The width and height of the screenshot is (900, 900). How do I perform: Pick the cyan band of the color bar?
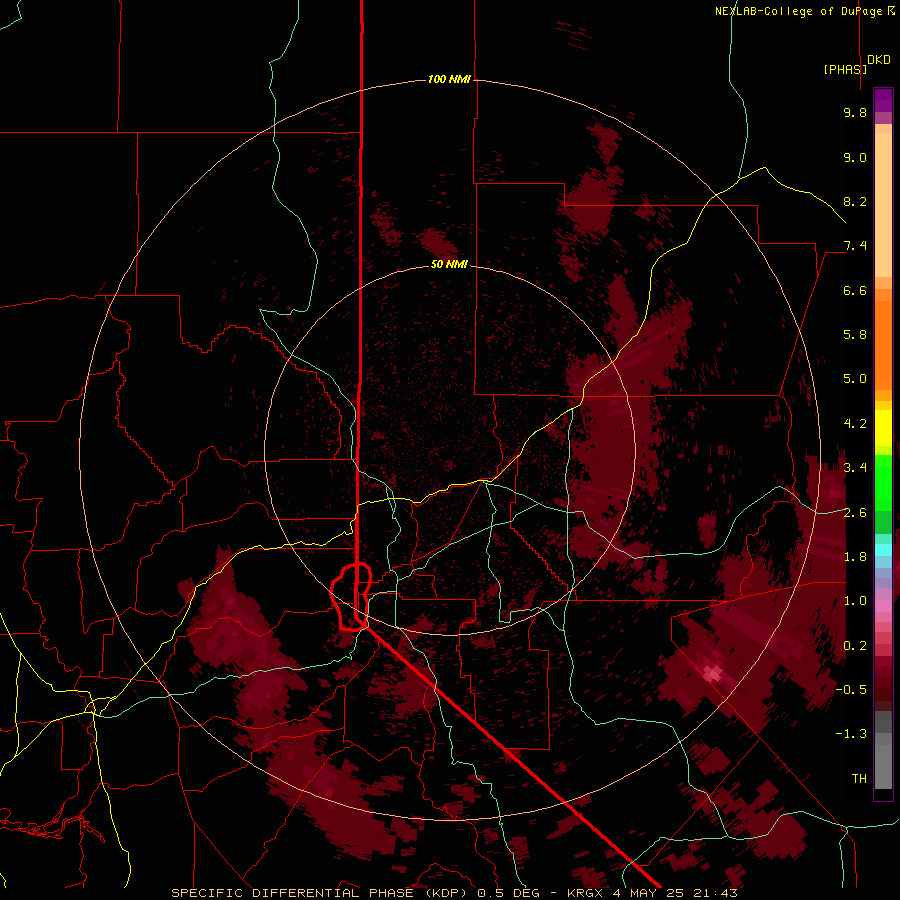[x=883, y=550]
